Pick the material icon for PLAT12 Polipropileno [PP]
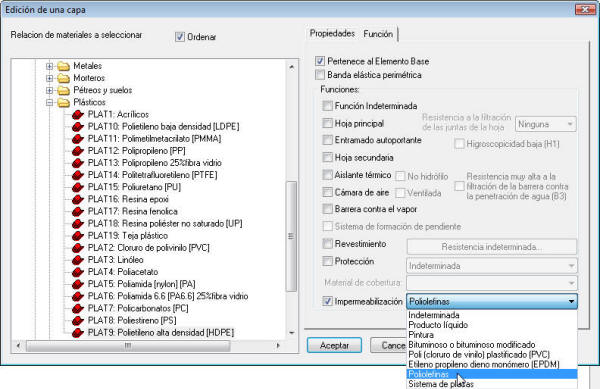This screenshot has height=389, width=600. tap(78, 151)
